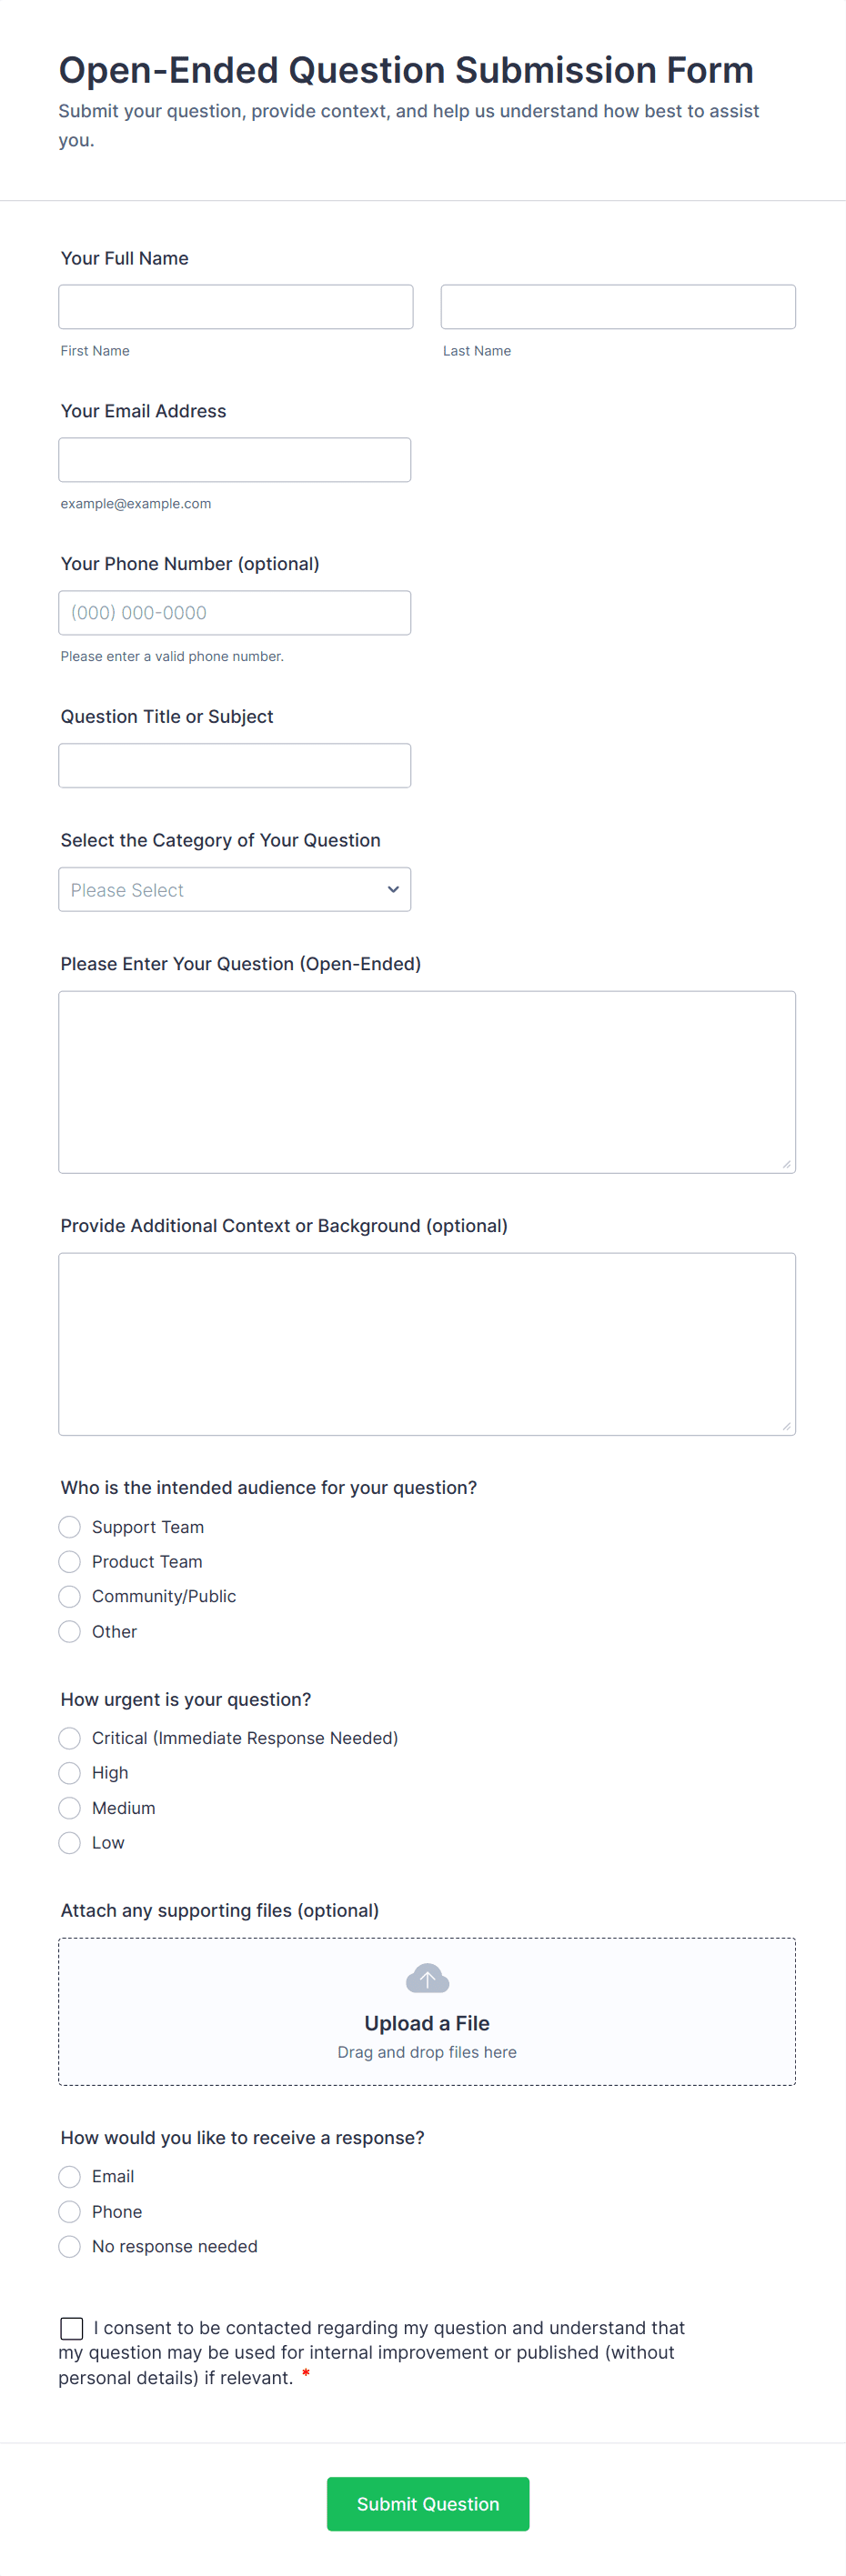Select Phone as response preference

pos(69,2212)
